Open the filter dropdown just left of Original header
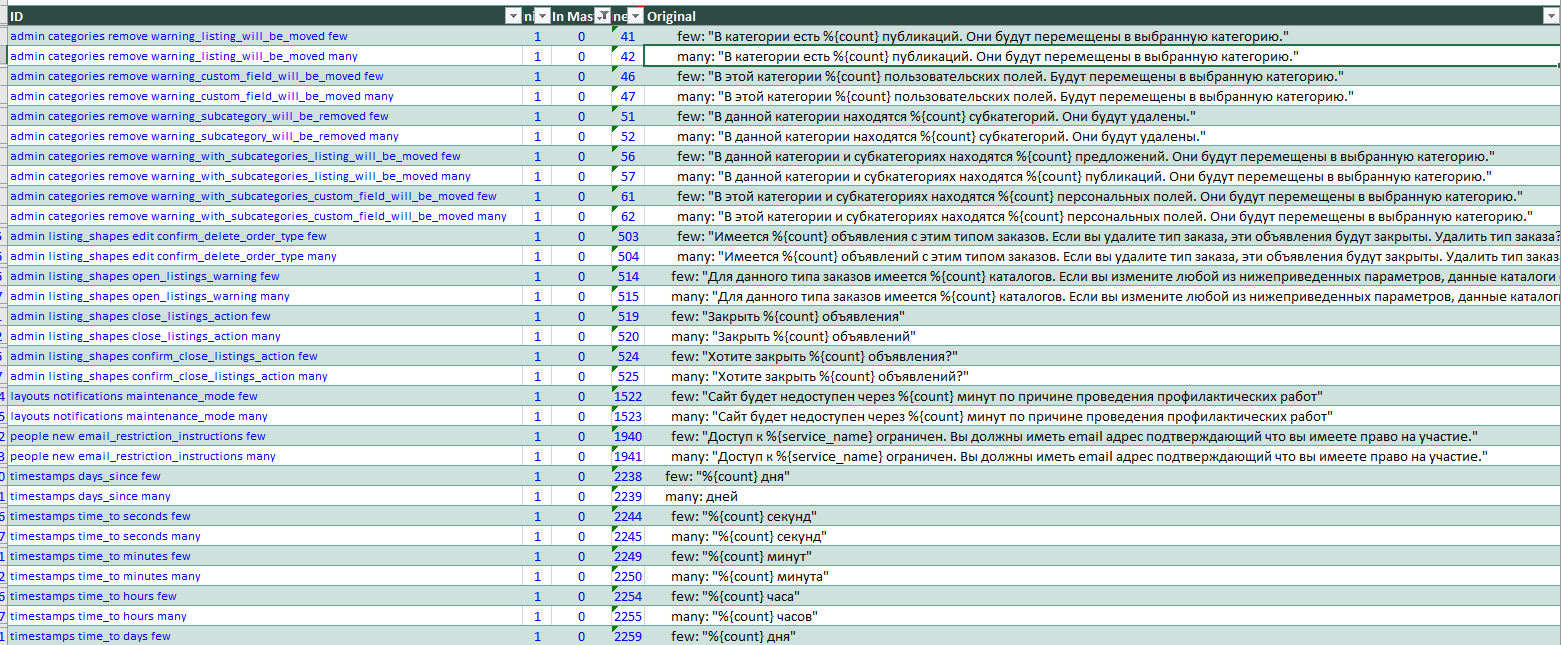This screenshot has height=645, width=1561. [636, 16]
